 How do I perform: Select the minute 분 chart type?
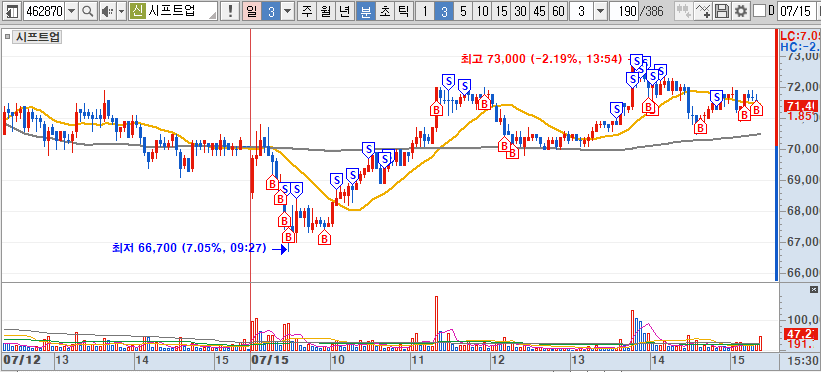coord(365,10)
